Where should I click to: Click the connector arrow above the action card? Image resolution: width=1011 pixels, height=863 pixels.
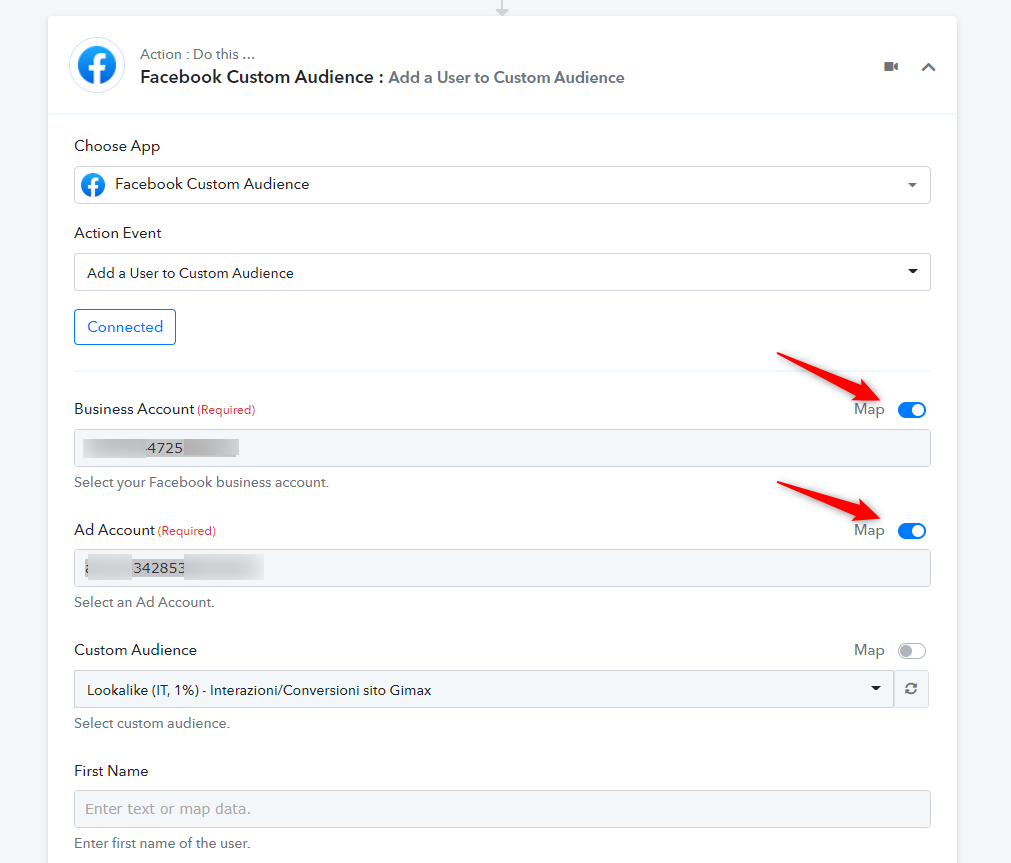coord(502,8)
